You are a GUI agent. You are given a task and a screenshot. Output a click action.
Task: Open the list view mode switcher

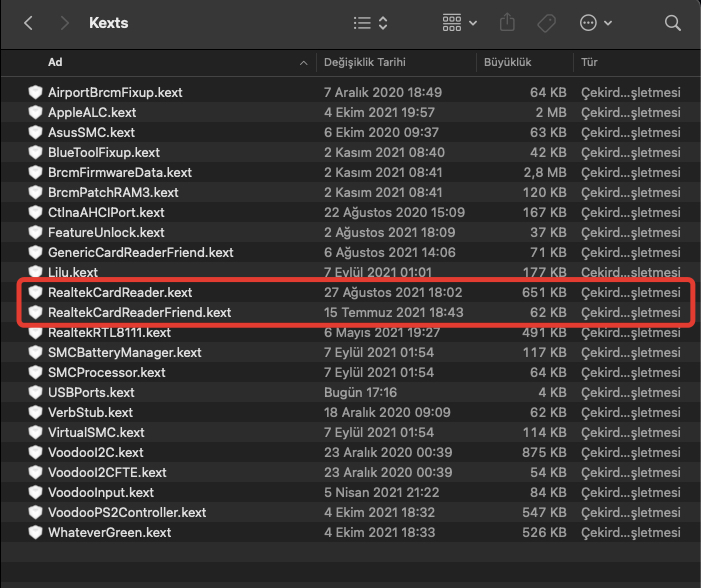pos(371,22)
